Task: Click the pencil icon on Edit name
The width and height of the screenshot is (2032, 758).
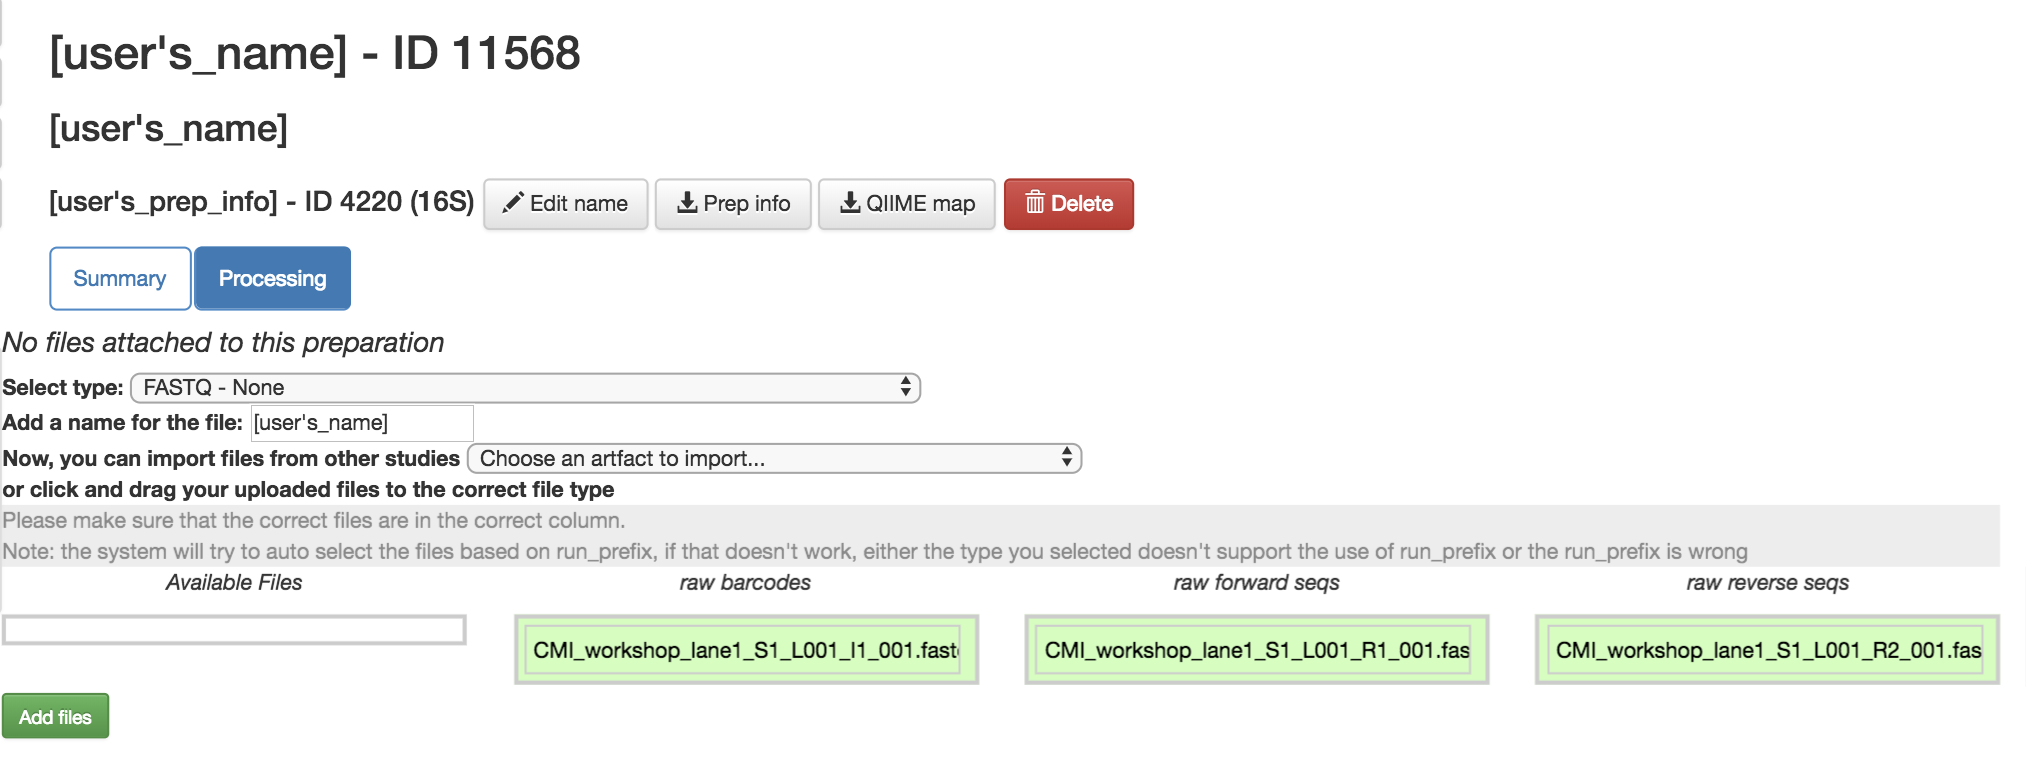Action: point(513,203)
